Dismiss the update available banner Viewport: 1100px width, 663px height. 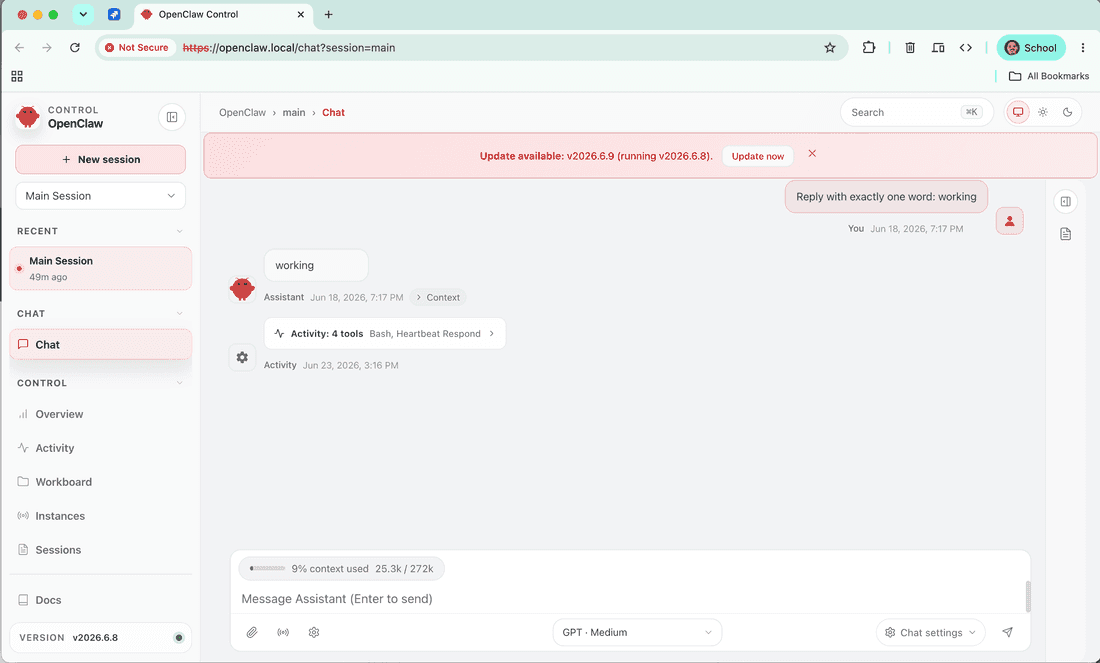tap(812, 154)
